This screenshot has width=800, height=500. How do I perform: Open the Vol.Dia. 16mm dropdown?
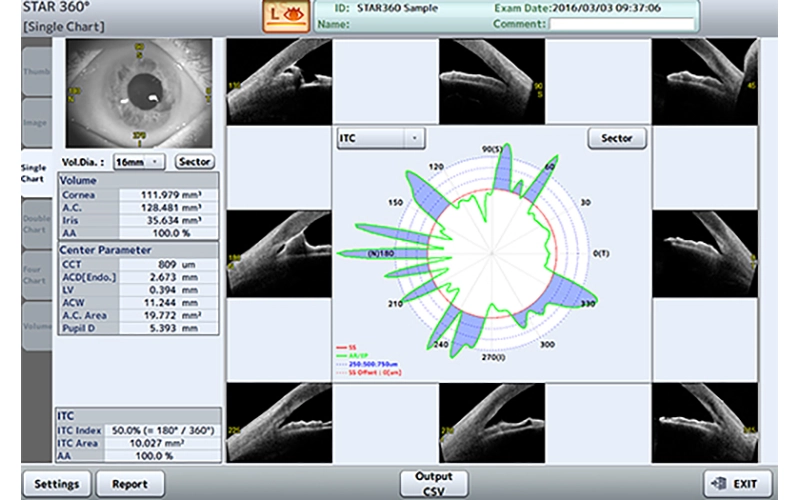click(139, 162)
